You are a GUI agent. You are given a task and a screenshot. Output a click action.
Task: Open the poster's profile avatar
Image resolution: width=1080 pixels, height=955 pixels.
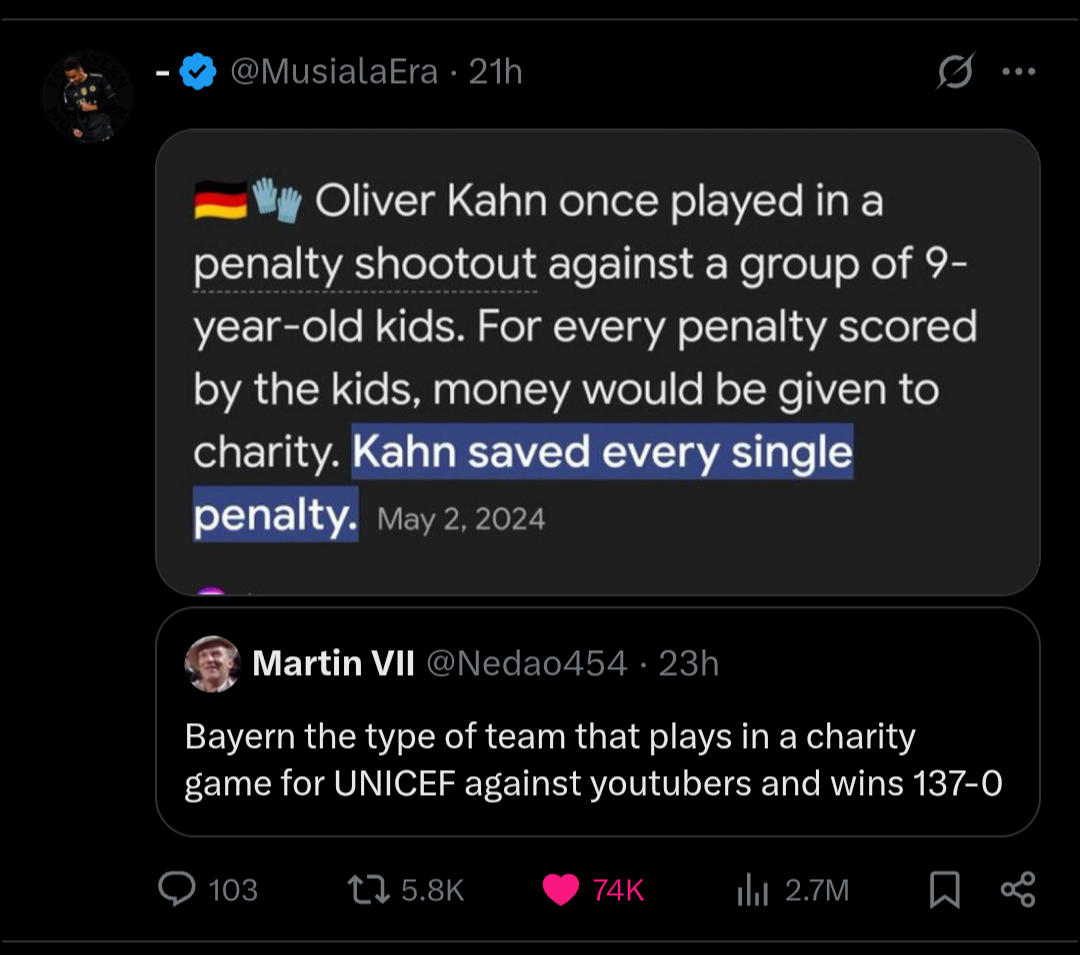87,96
